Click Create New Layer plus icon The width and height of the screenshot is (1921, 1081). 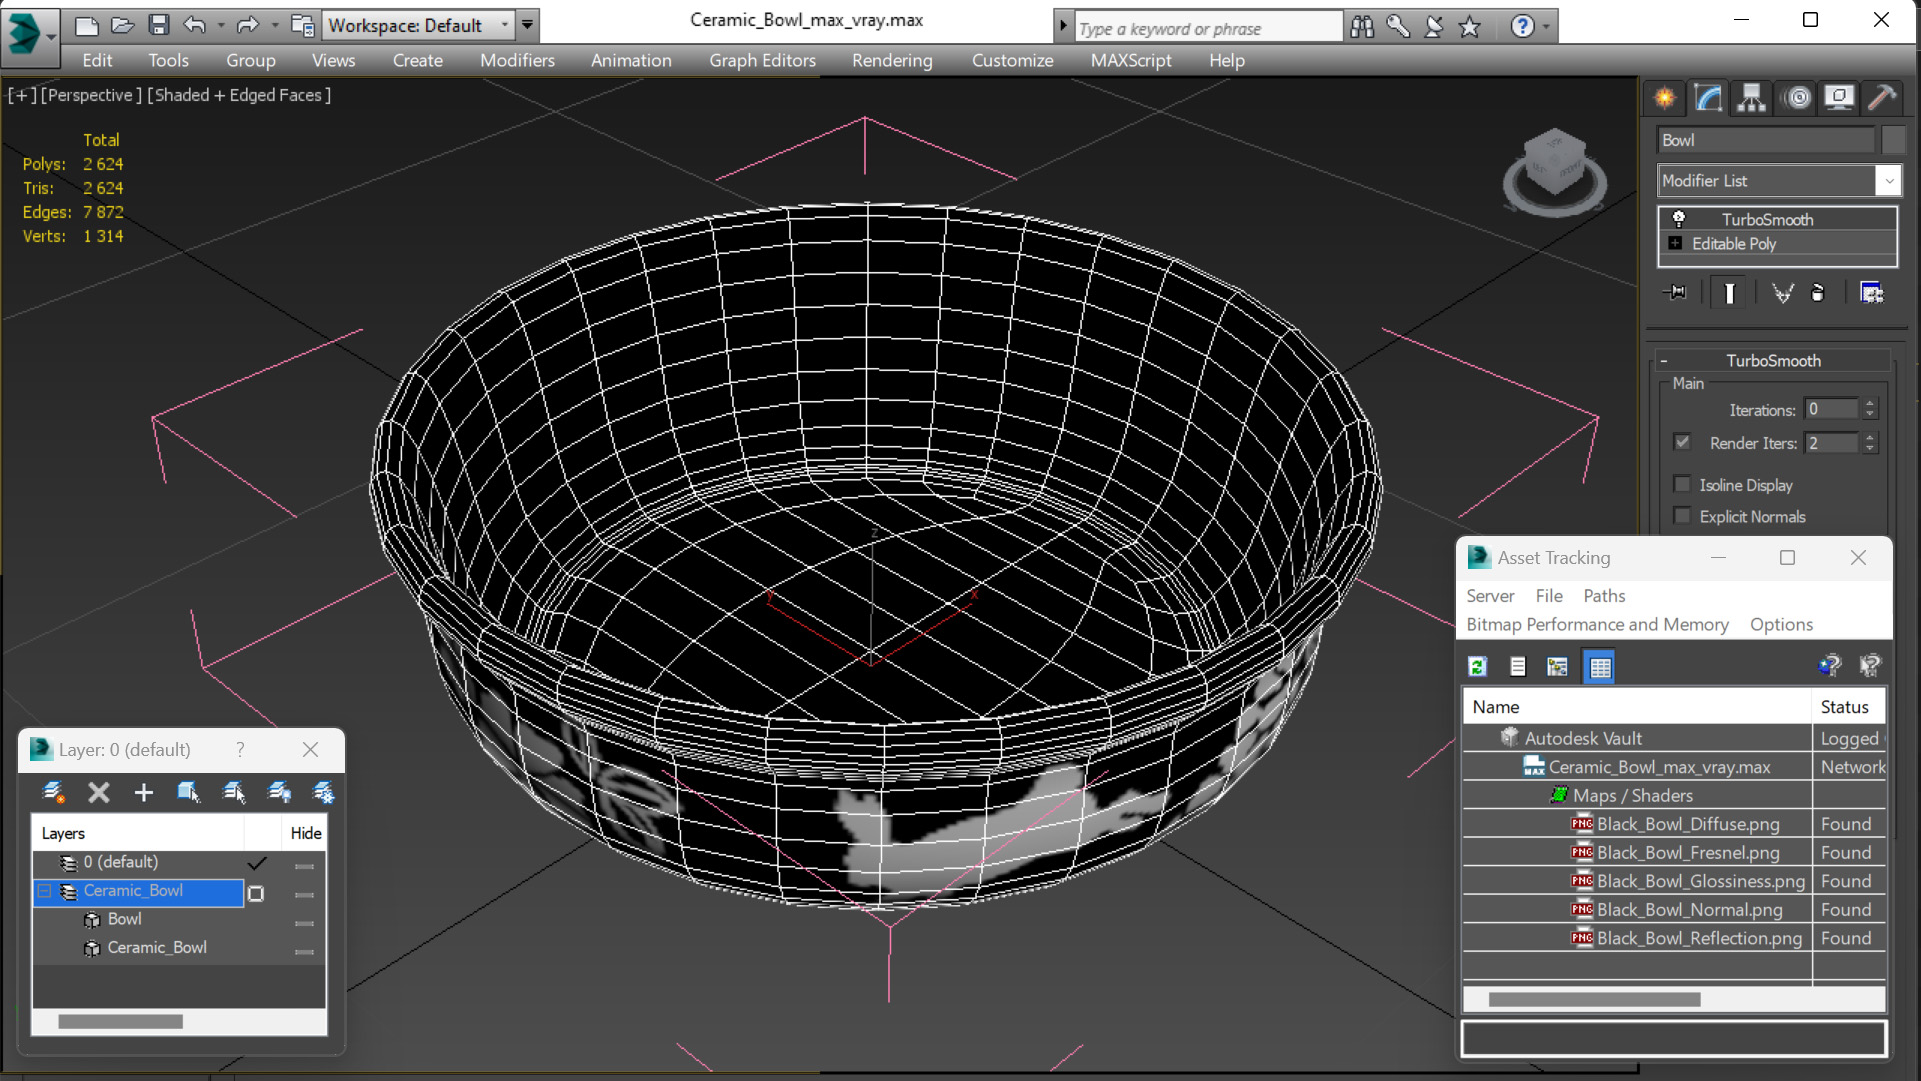(x=143, y=793)
